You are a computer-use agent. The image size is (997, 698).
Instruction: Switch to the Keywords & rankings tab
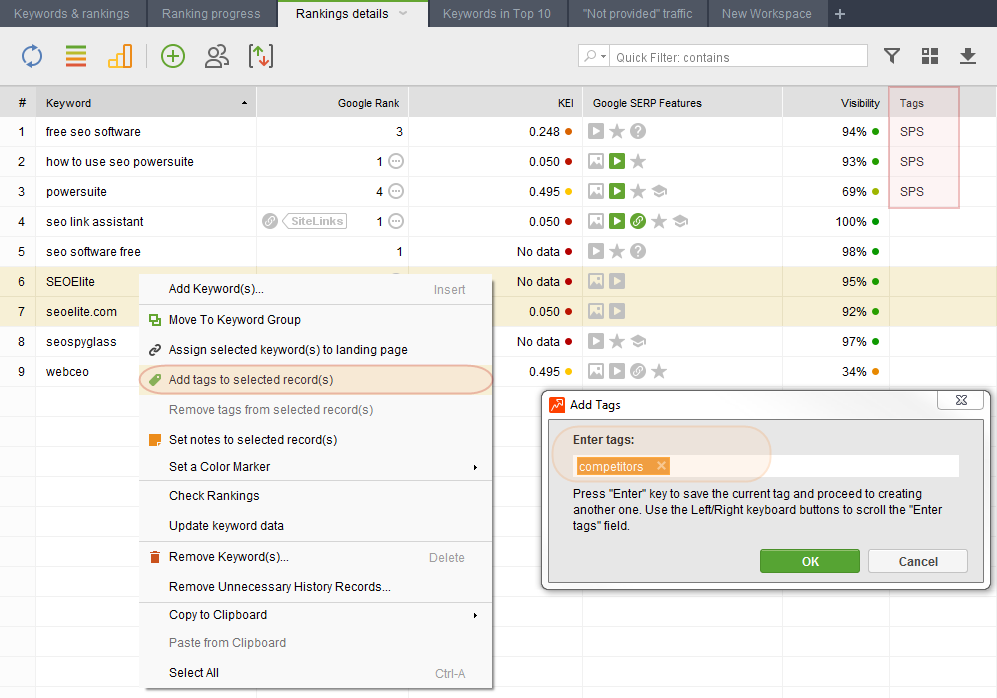(x=72, y=13)
